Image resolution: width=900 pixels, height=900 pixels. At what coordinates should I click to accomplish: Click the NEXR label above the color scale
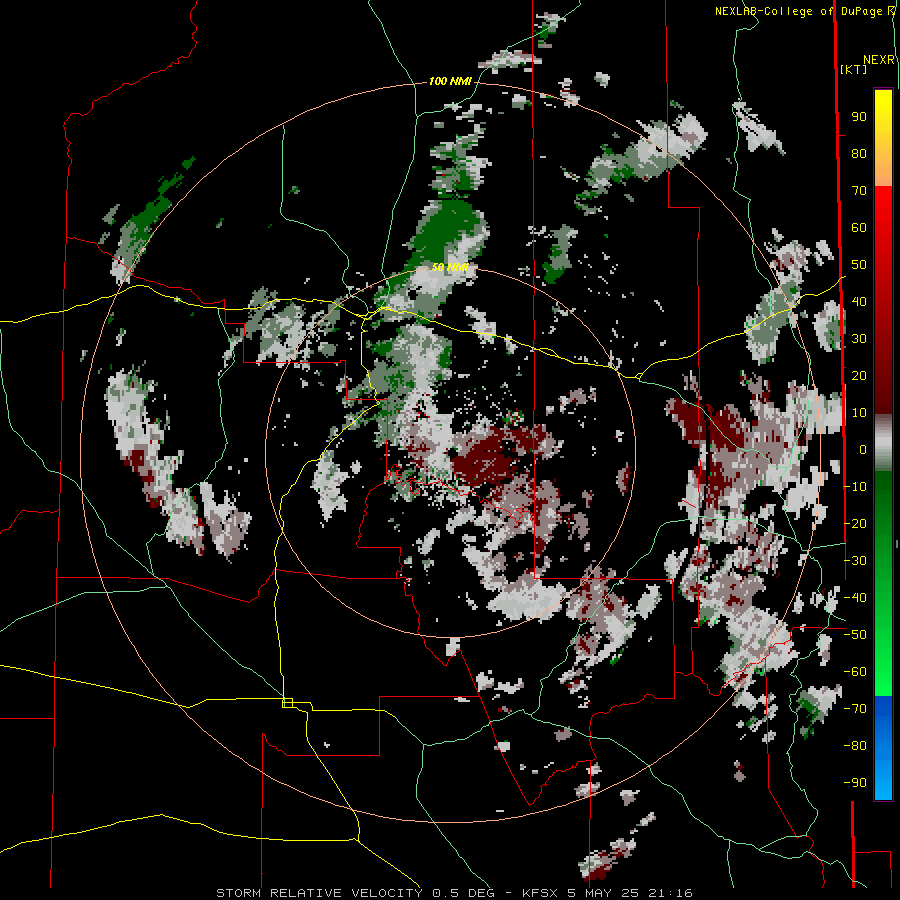pyautogui.click(x=879, y=60)
